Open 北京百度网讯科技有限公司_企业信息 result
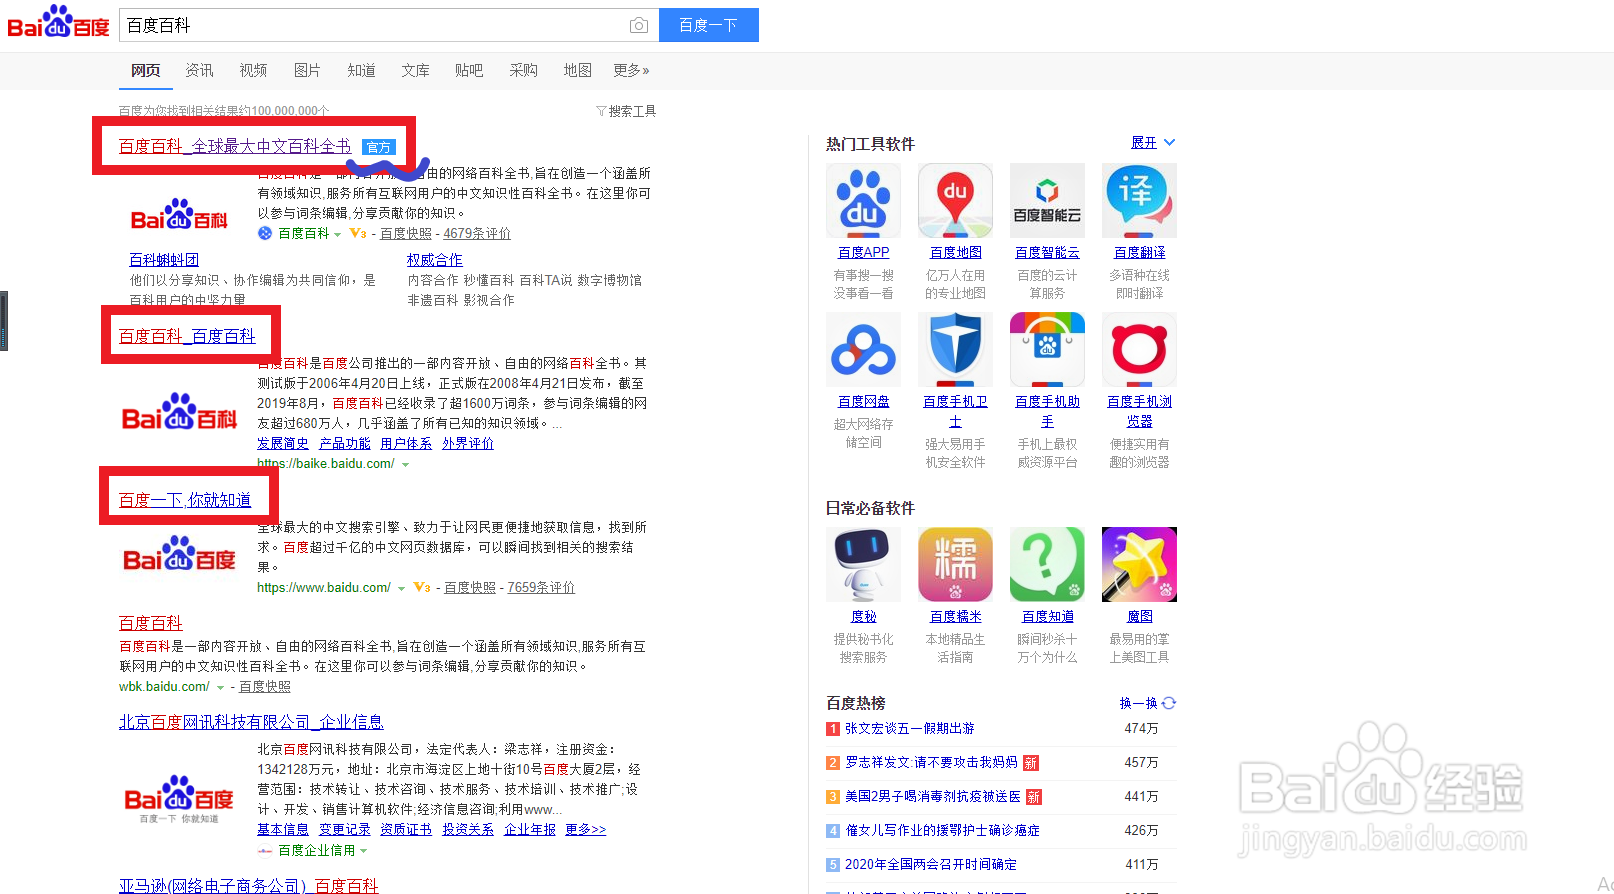Screen dimensions: 1614x894 pyautogui.click(x=251, y=722)
